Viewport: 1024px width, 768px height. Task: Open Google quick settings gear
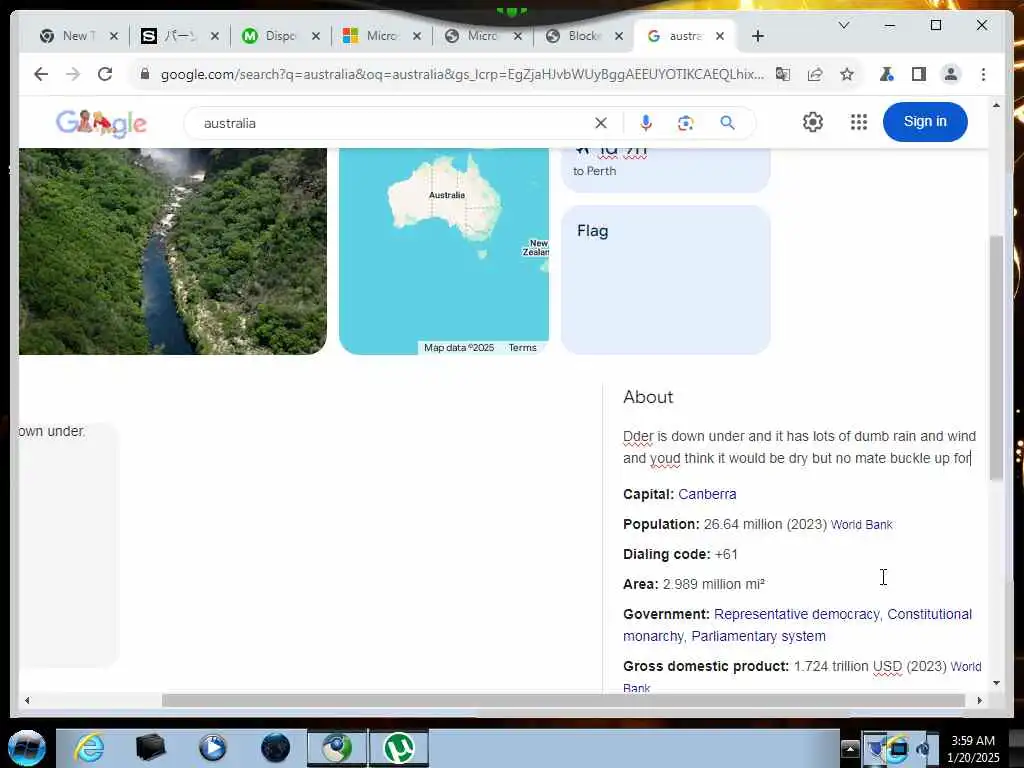click(812, 122)
